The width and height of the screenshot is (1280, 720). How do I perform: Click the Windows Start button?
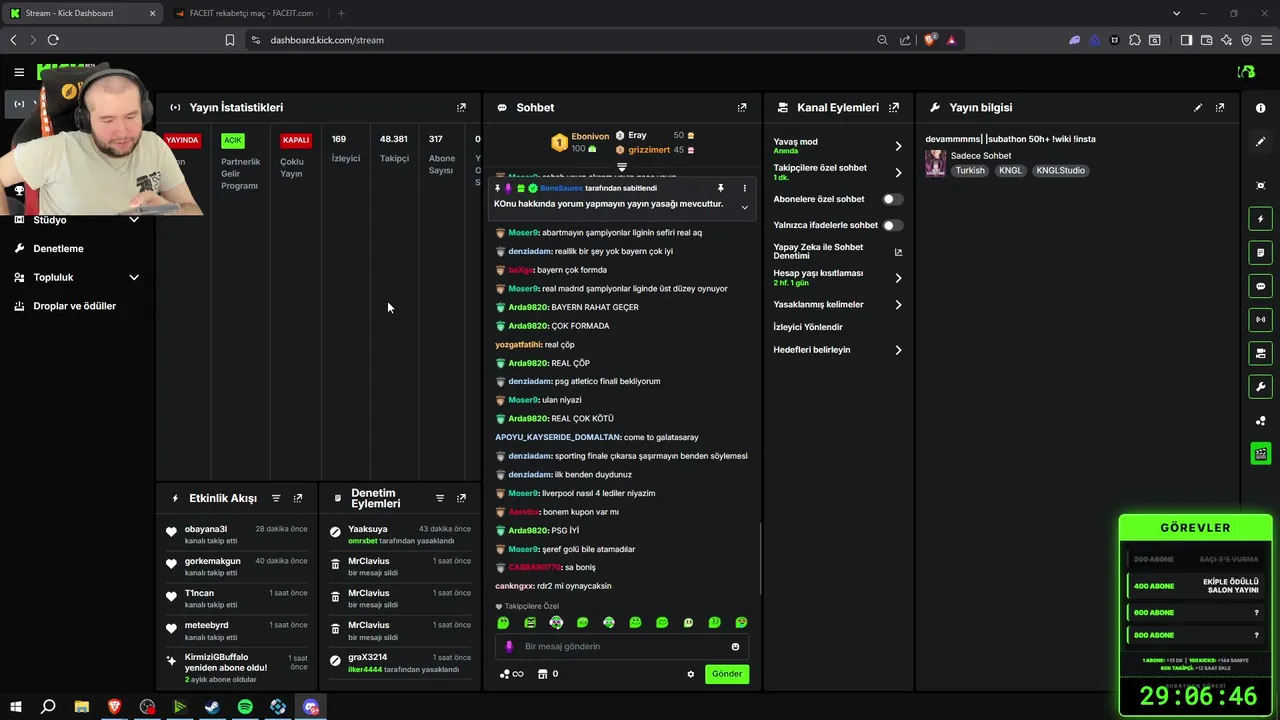[x=15, y=707]
